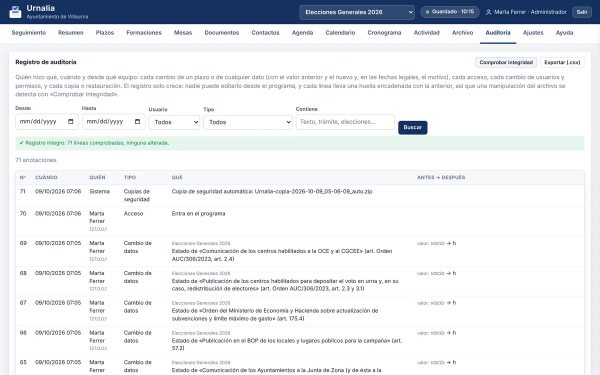Open the Ayuda tab

564,33
